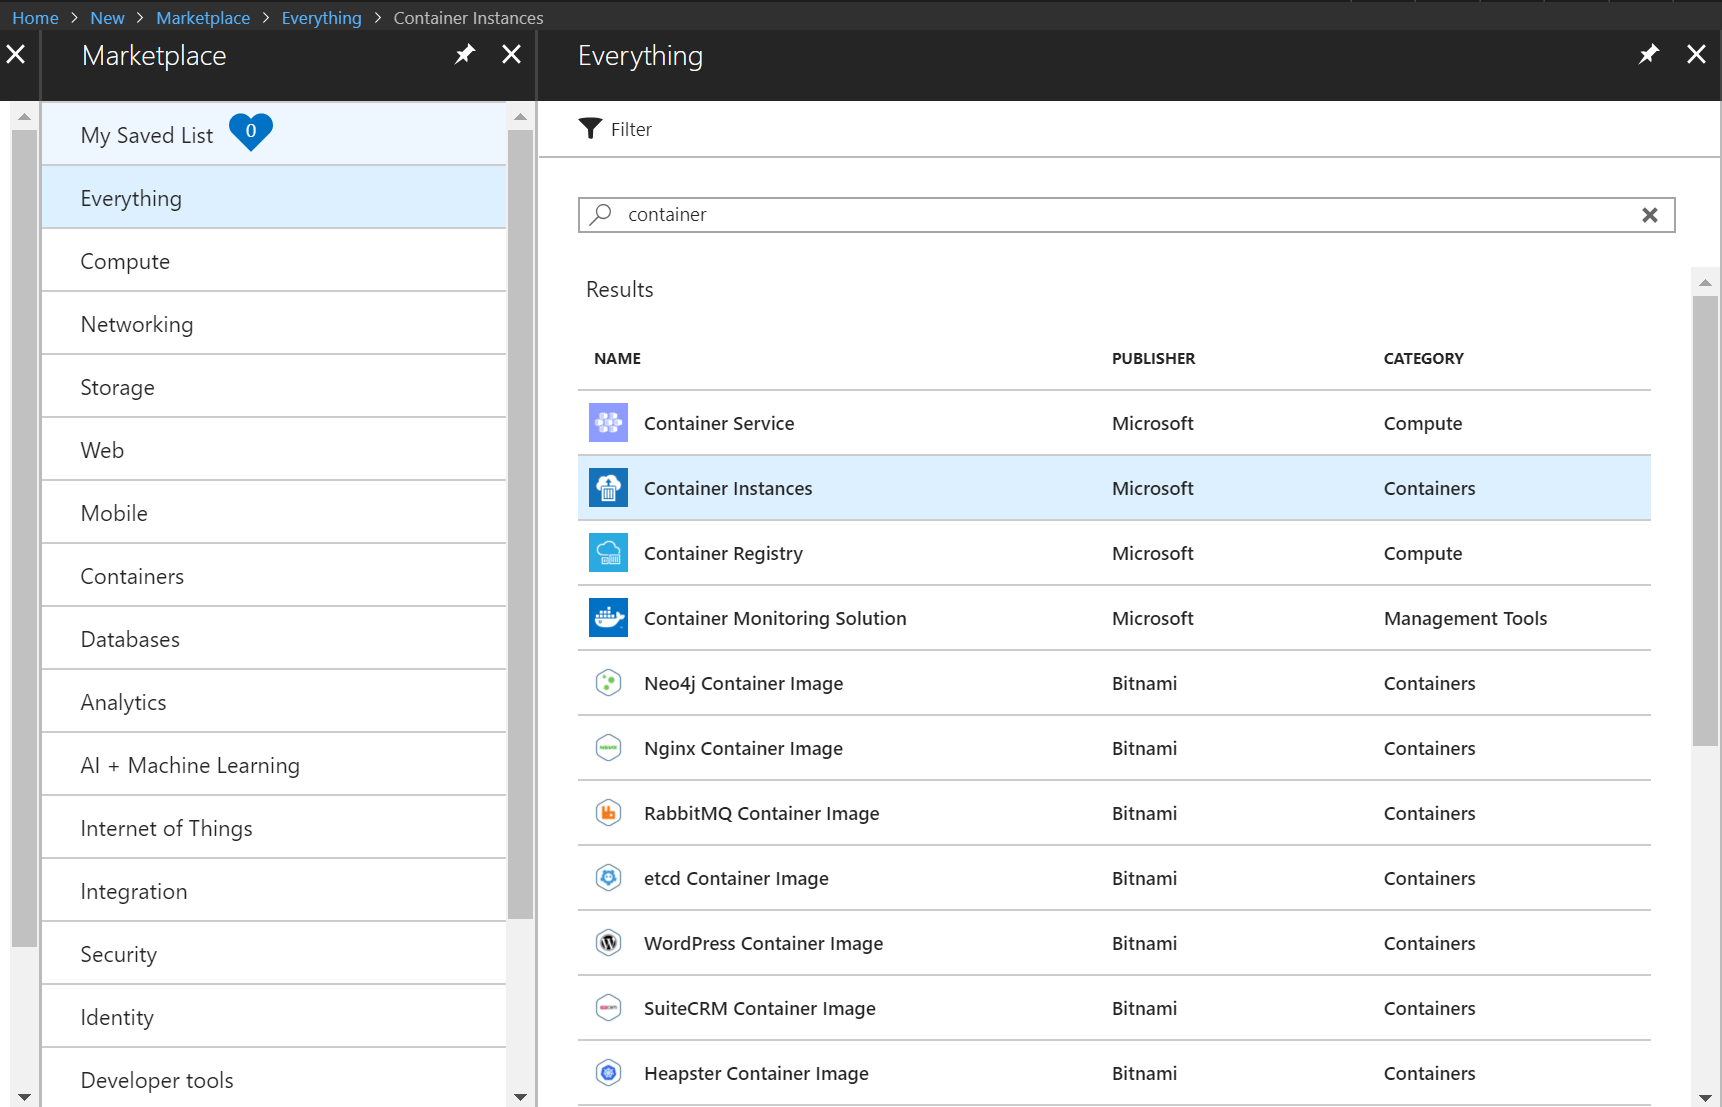The width and height of the screenshot is (1722, 1107).
Task: Pin the Everything blade
Action: click(x=1648, y=54)
